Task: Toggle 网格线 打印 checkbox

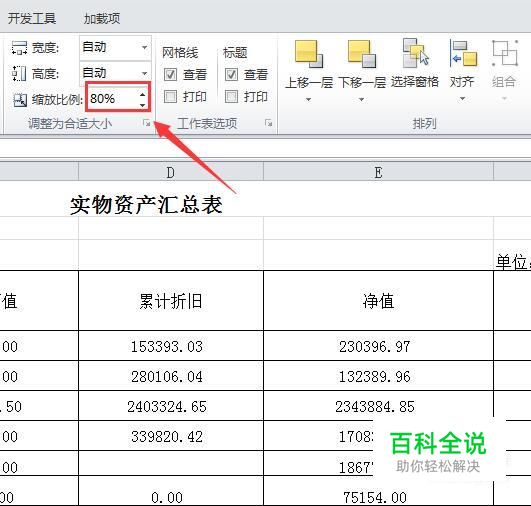Action: coord(170,97)
